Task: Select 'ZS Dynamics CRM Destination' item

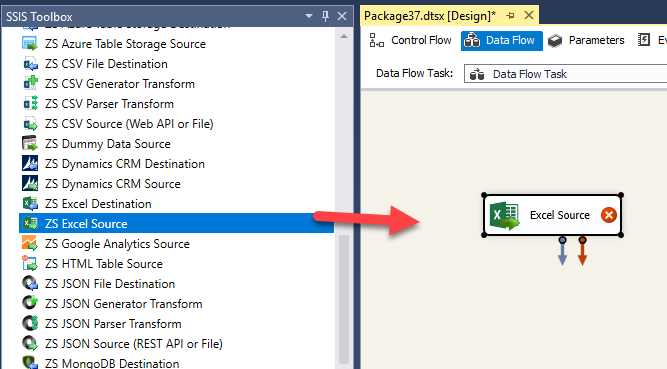Action: [x=125, y=164]
